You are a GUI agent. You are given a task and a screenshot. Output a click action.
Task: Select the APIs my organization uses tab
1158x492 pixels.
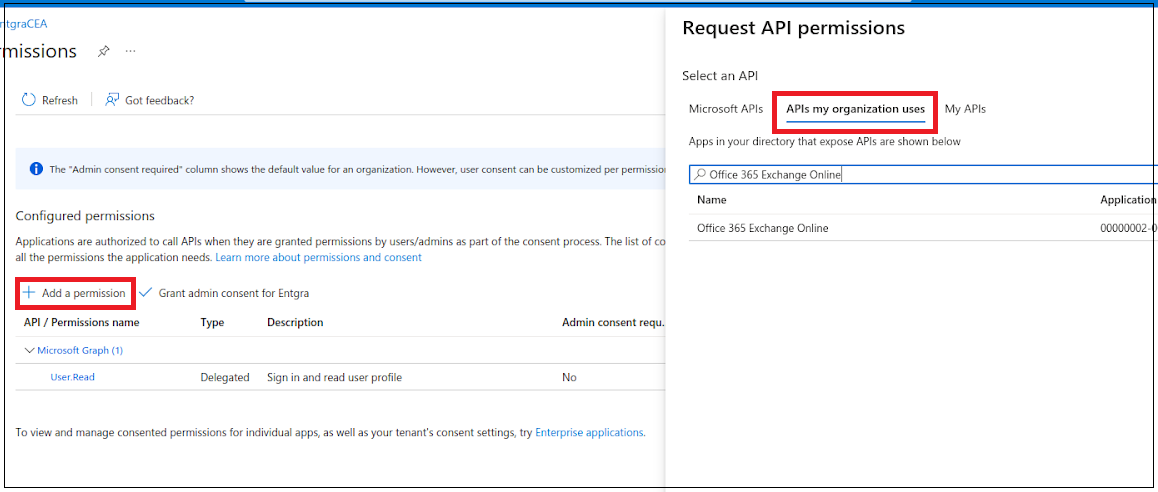855,109
